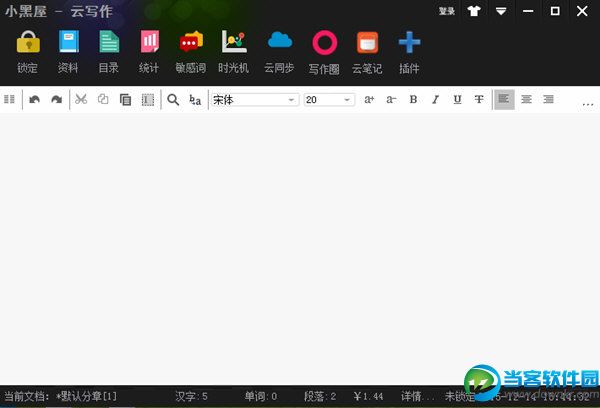Open 详情 details in status bar

coord(417,396)
